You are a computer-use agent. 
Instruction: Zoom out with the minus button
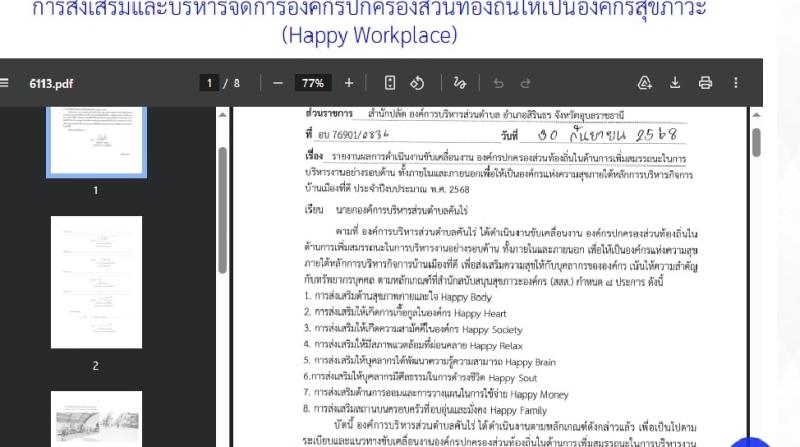pyautogui.click(x=278, y=83)
